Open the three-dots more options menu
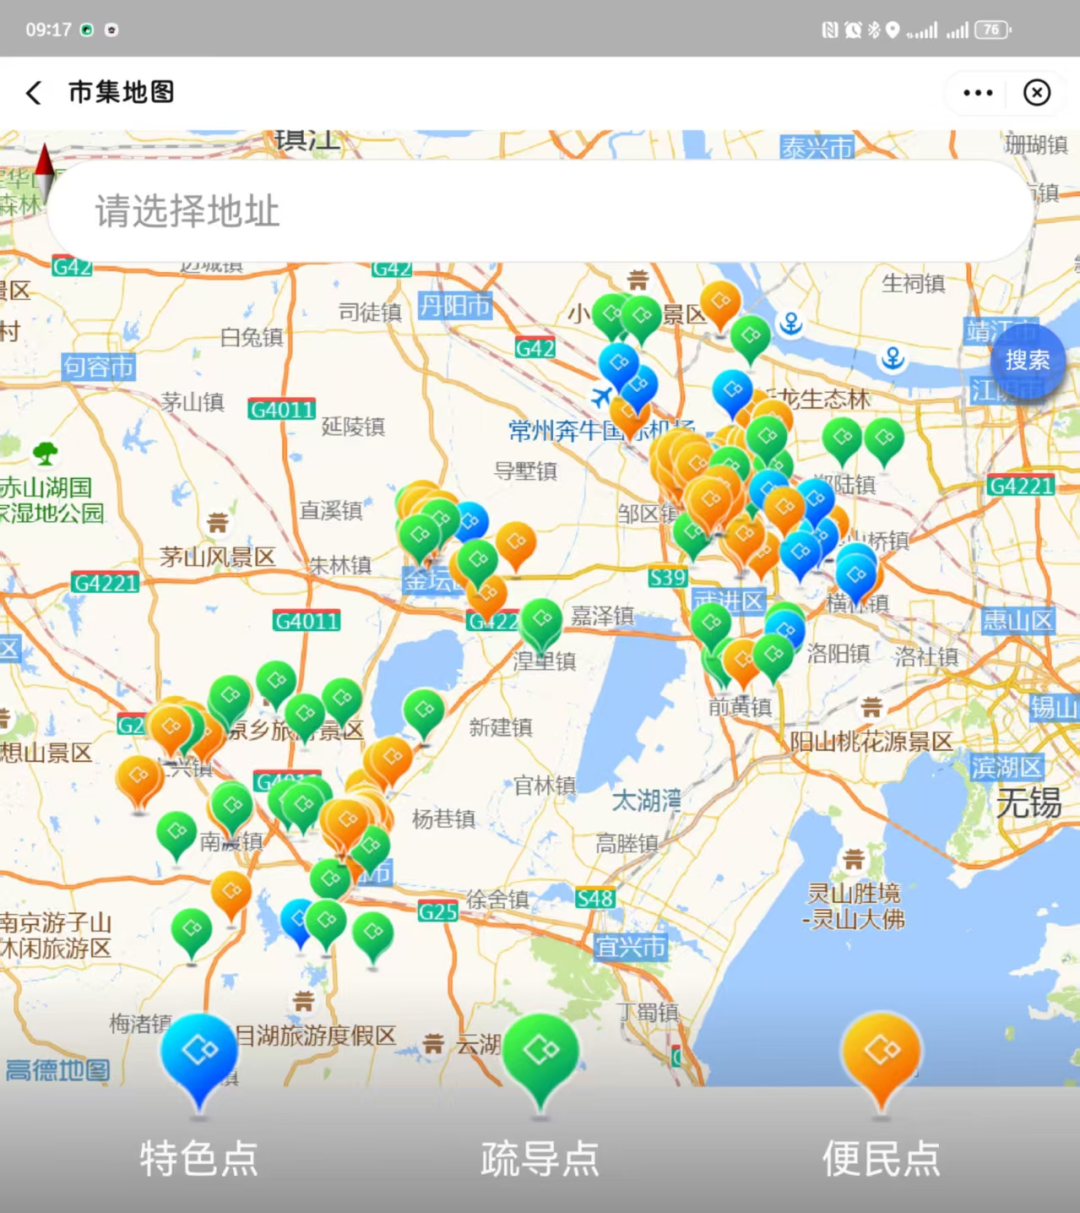The width and height of the screenshot is (1080, 1213). [977, 93]
